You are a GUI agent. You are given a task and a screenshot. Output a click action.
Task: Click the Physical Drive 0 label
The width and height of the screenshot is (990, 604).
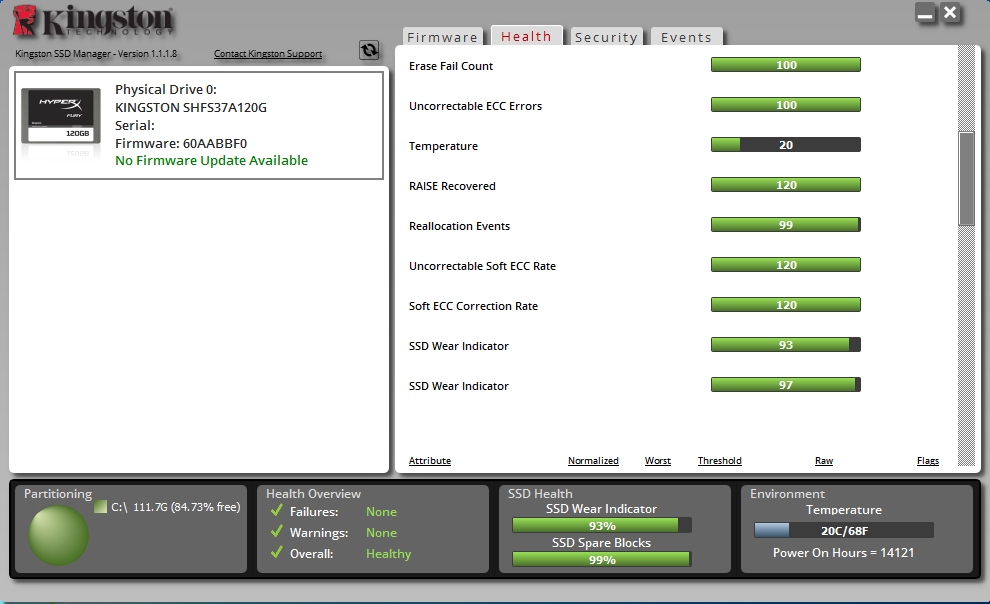coord(165,90)
